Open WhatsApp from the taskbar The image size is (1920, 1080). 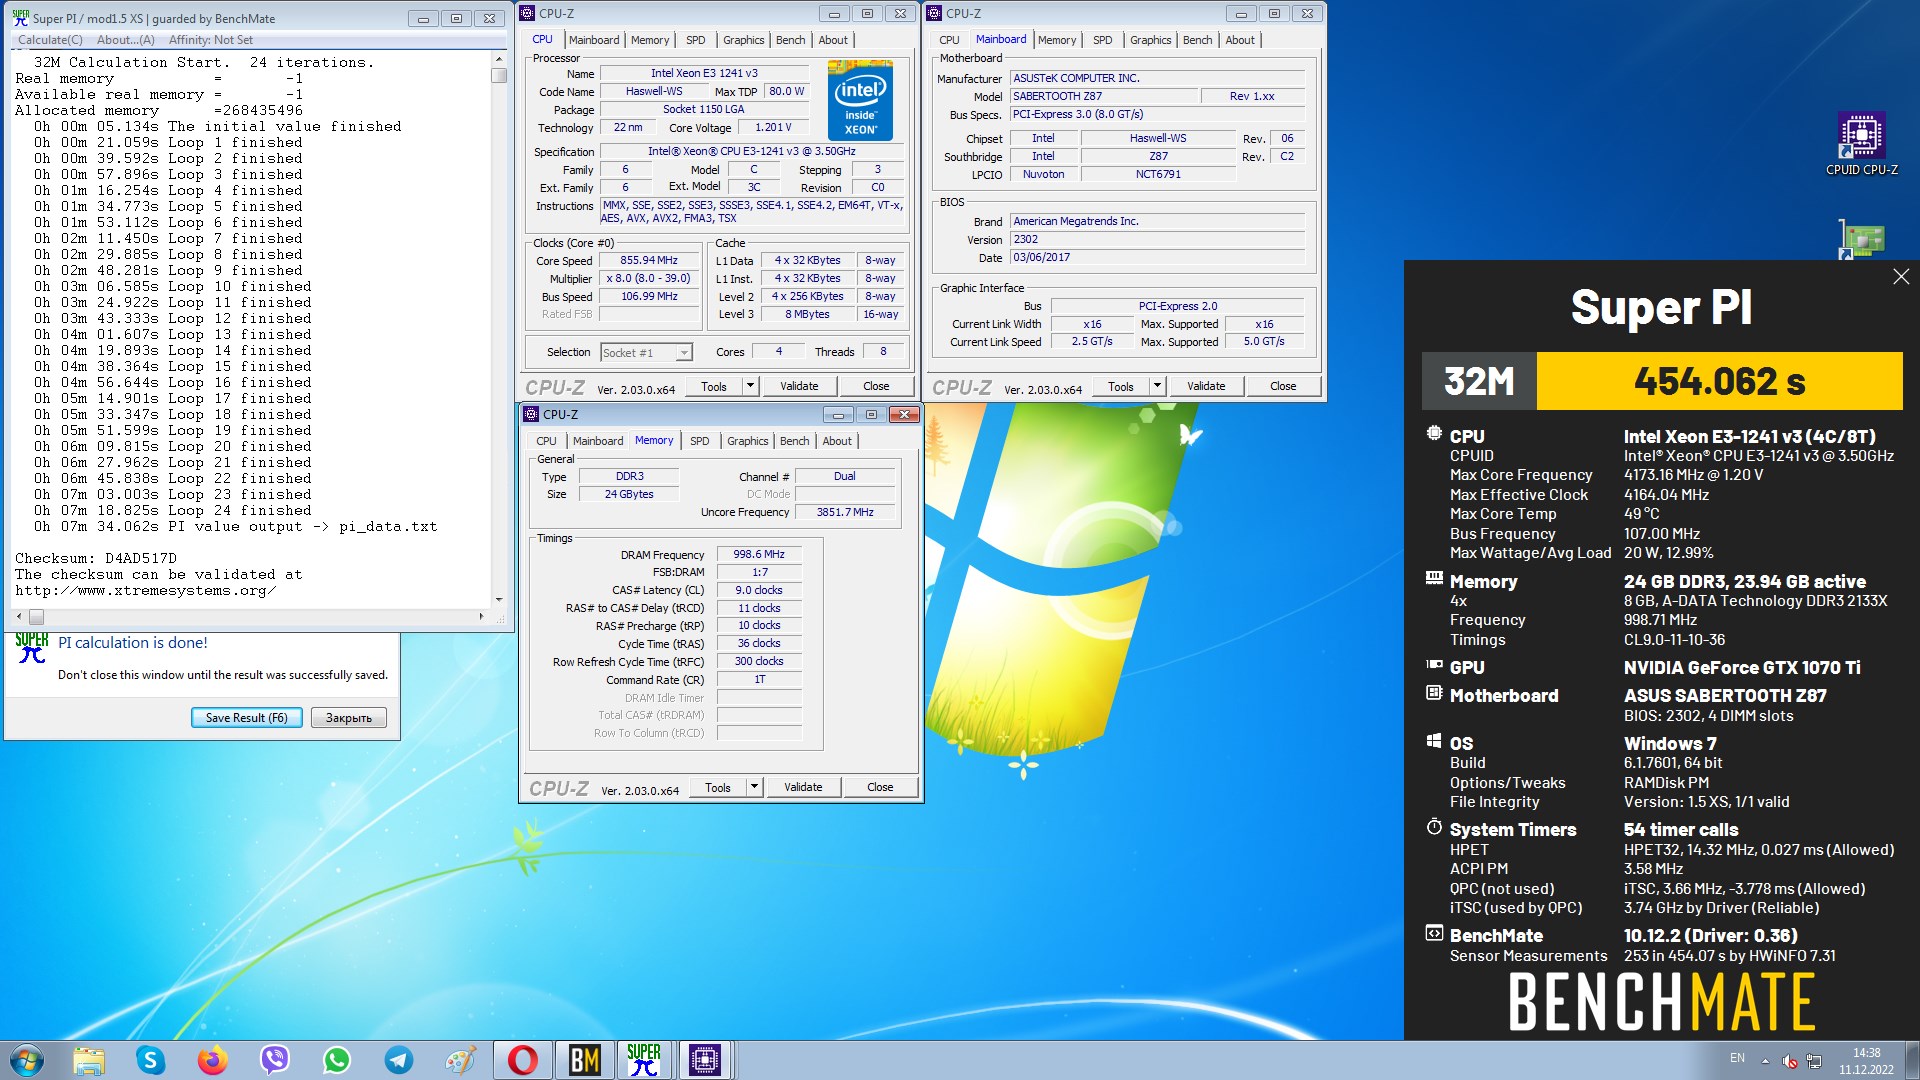pos(337,1060)
